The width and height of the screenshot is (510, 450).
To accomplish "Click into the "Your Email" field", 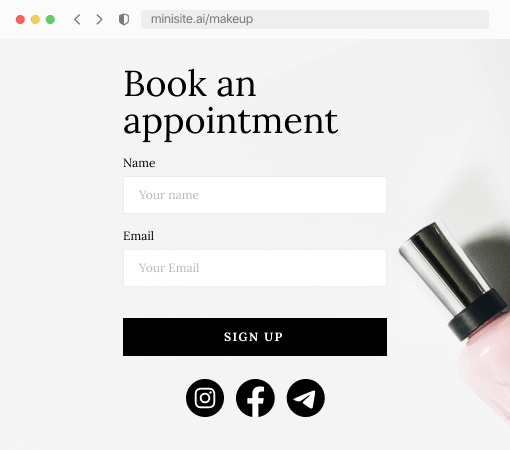I will pos(255,268).
